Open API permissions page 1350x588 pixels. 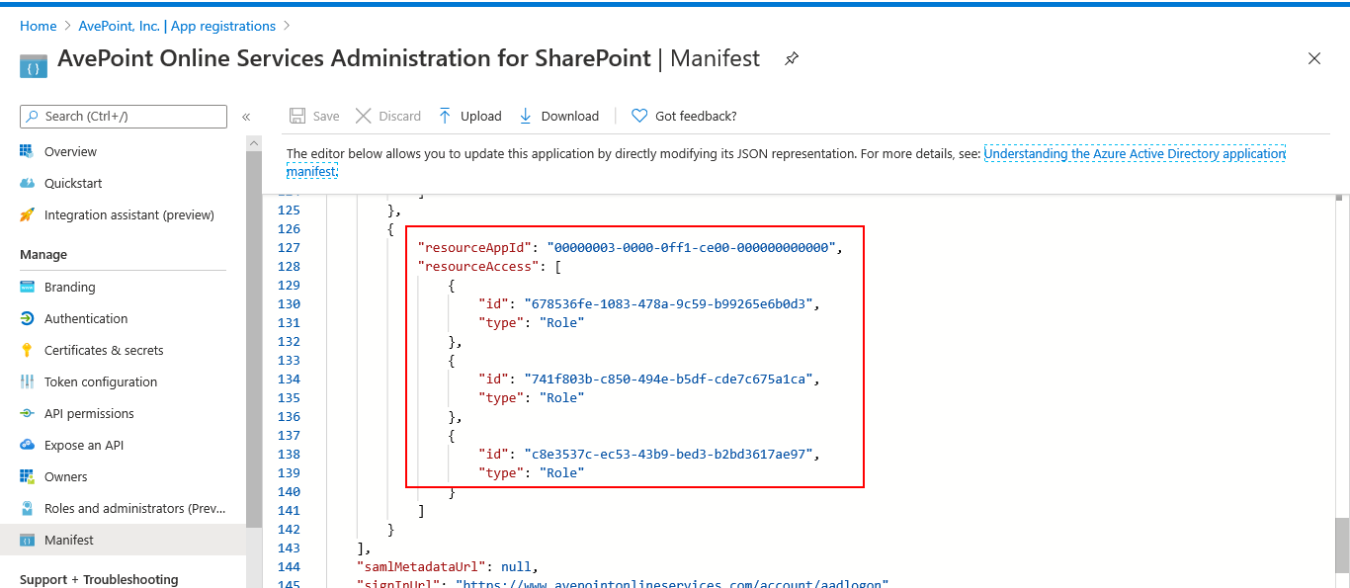[89, 414]
